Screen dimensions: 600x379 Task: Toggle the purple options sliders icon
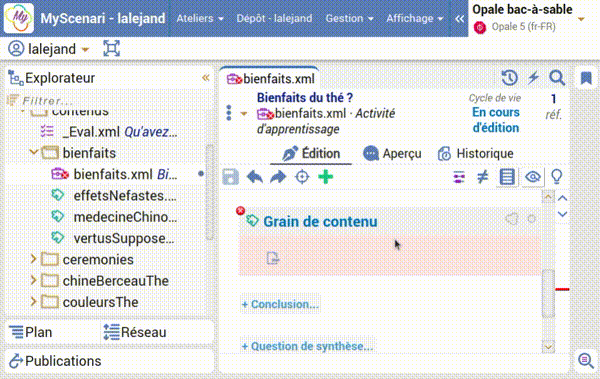coord(459,177)
